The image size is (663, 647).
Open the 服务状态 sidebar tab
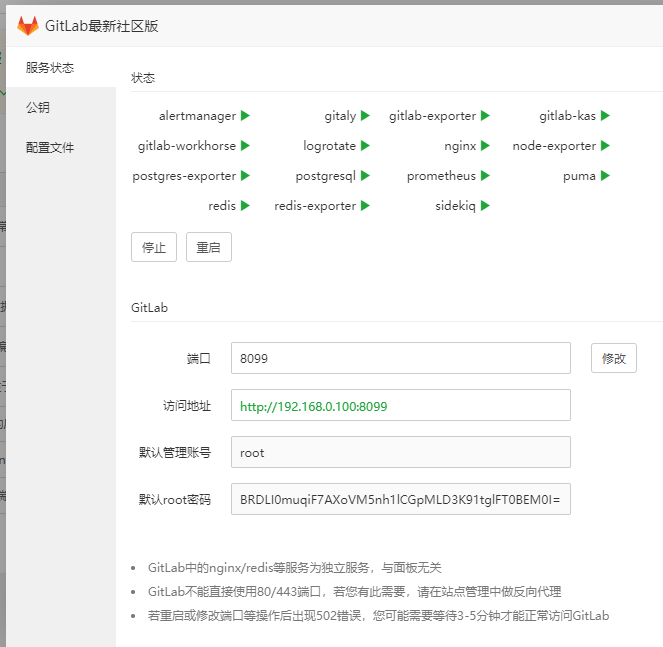point(61,67)
